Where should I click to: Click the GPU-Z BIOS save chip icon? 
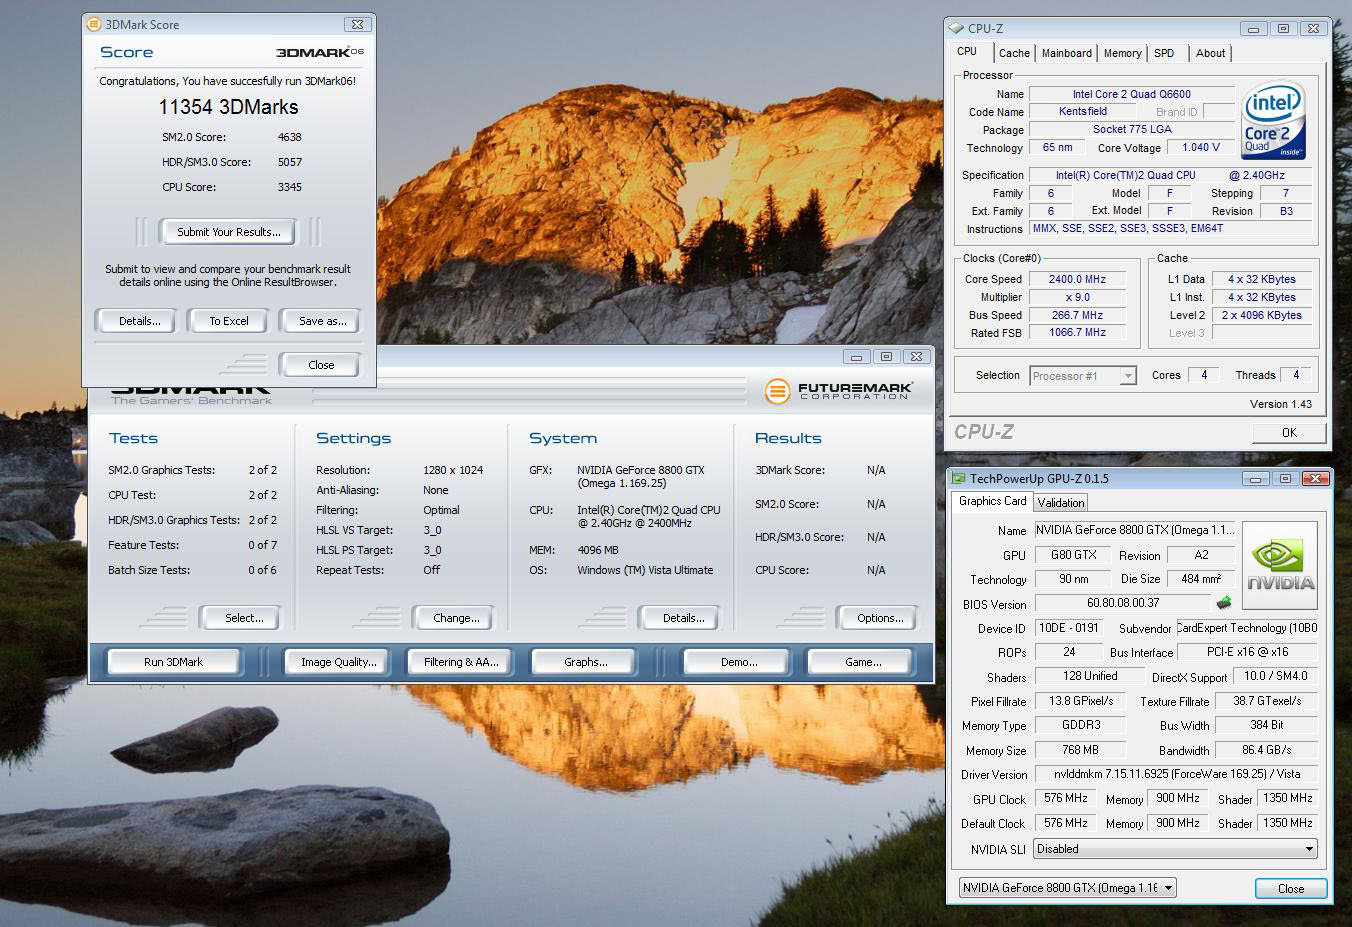pyautogui.click(x=1222, y=603)
